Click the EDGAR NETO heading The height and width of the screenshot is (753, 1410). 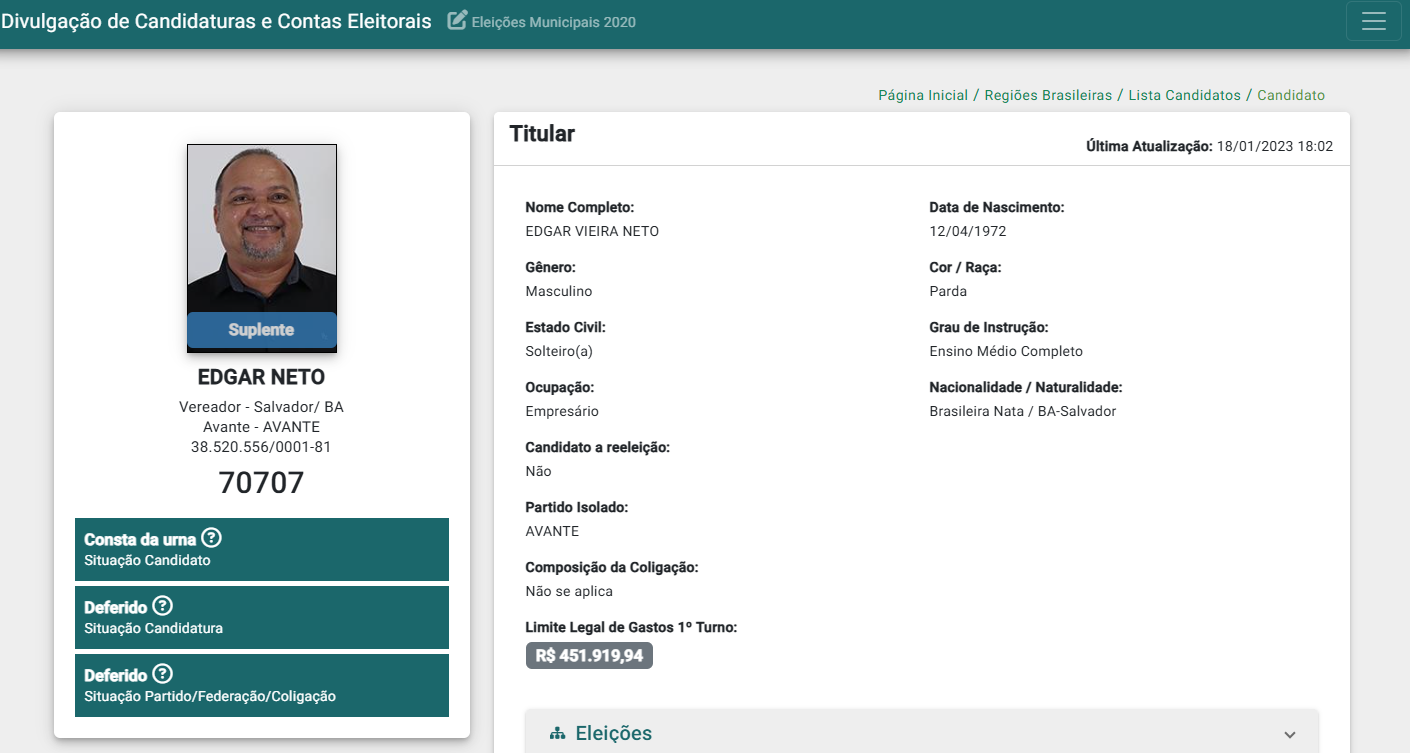(x=261, y=378)
